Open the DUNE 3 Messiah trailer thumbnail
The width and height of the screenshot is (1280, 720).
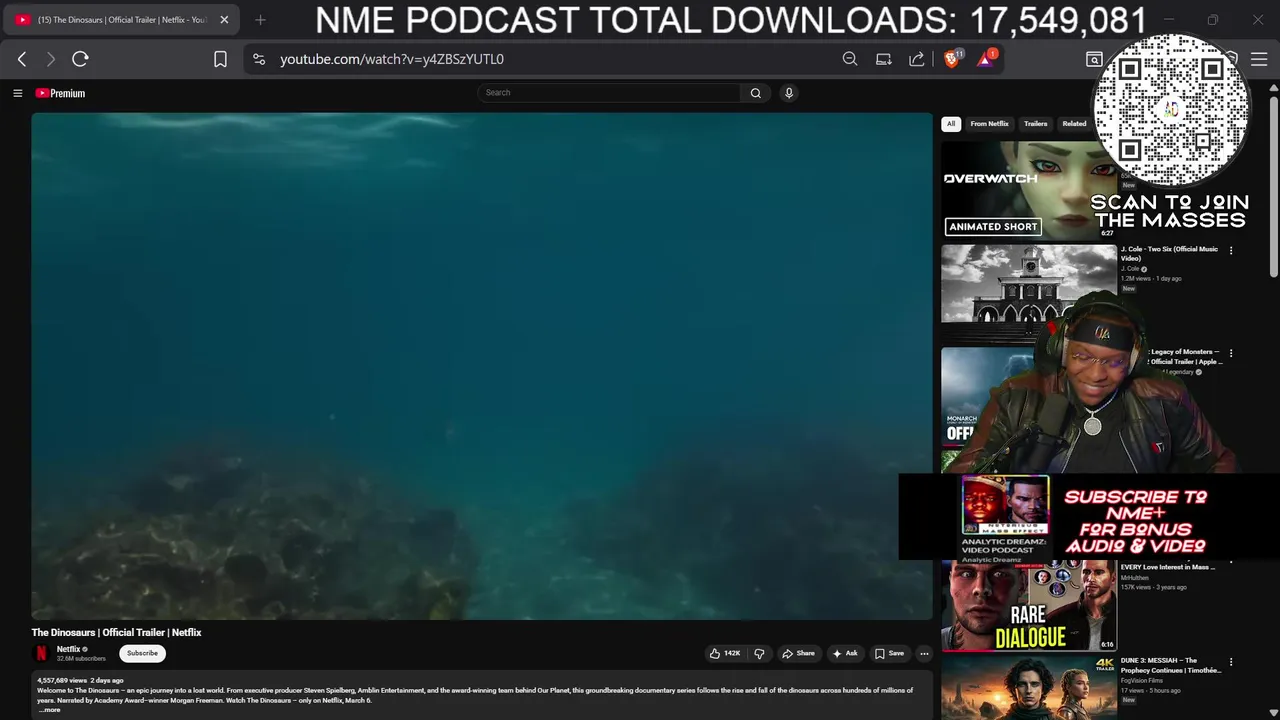(x=1029, y=687)
